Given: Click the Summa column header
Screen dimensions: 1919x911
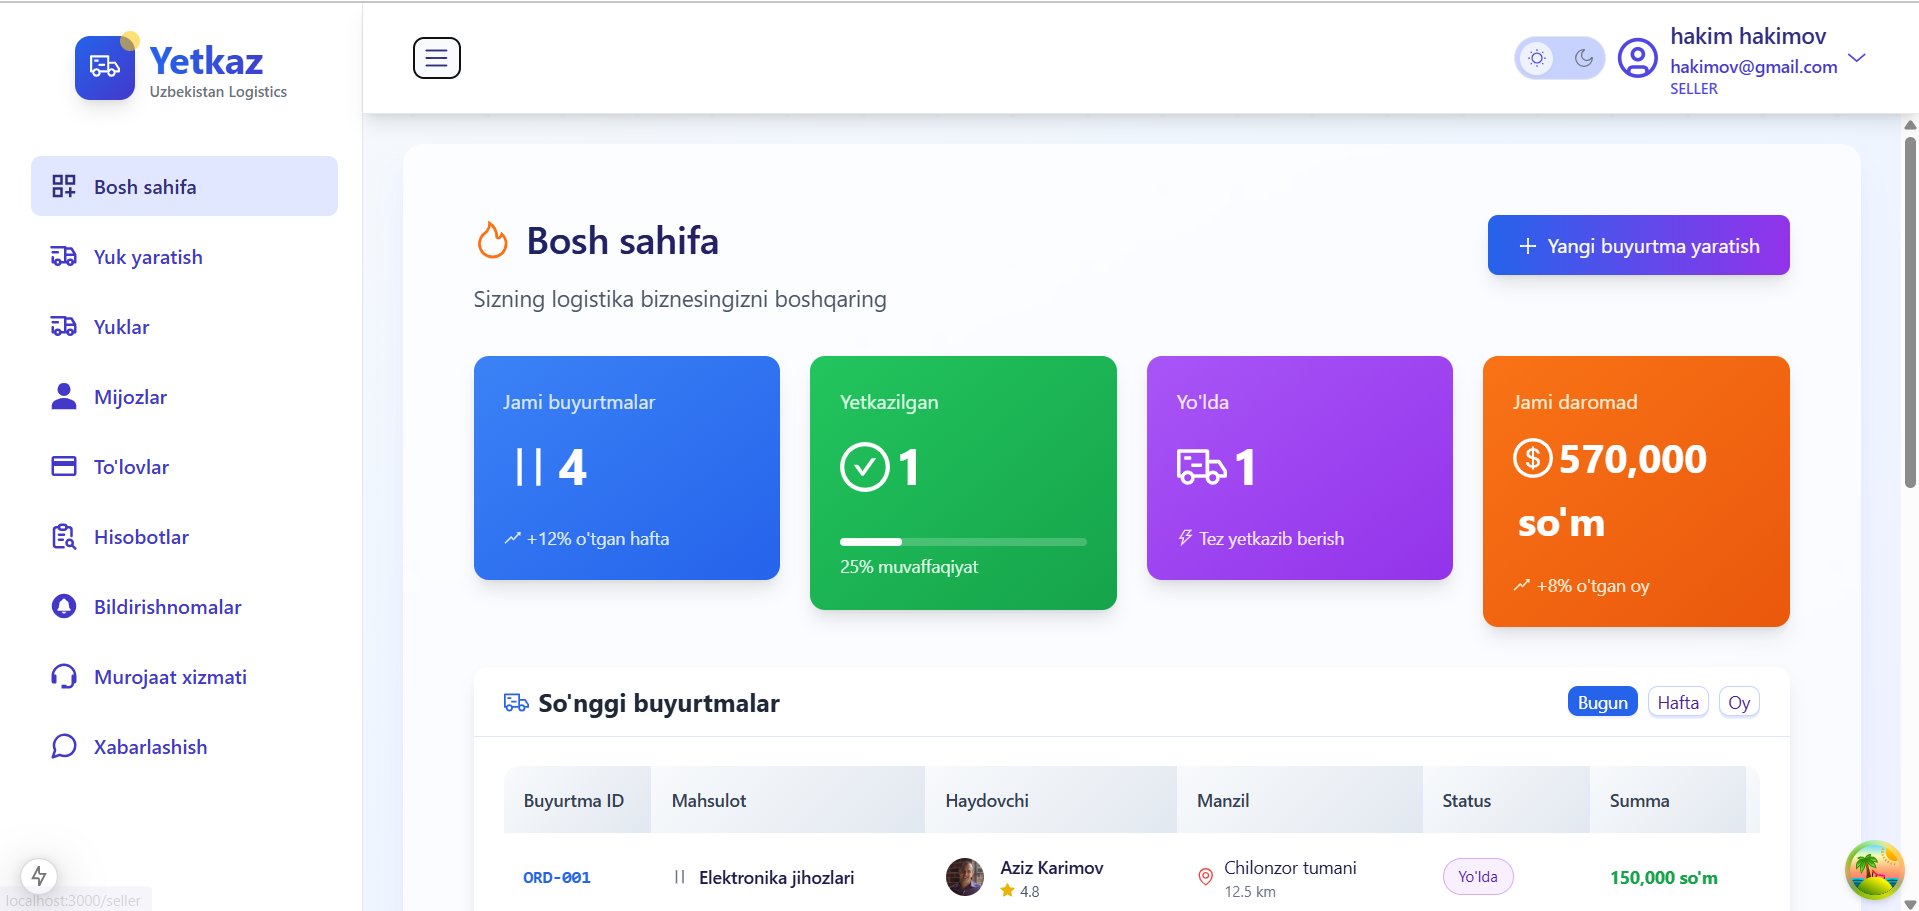Looking at the screenshot, I should (1668, 800).
